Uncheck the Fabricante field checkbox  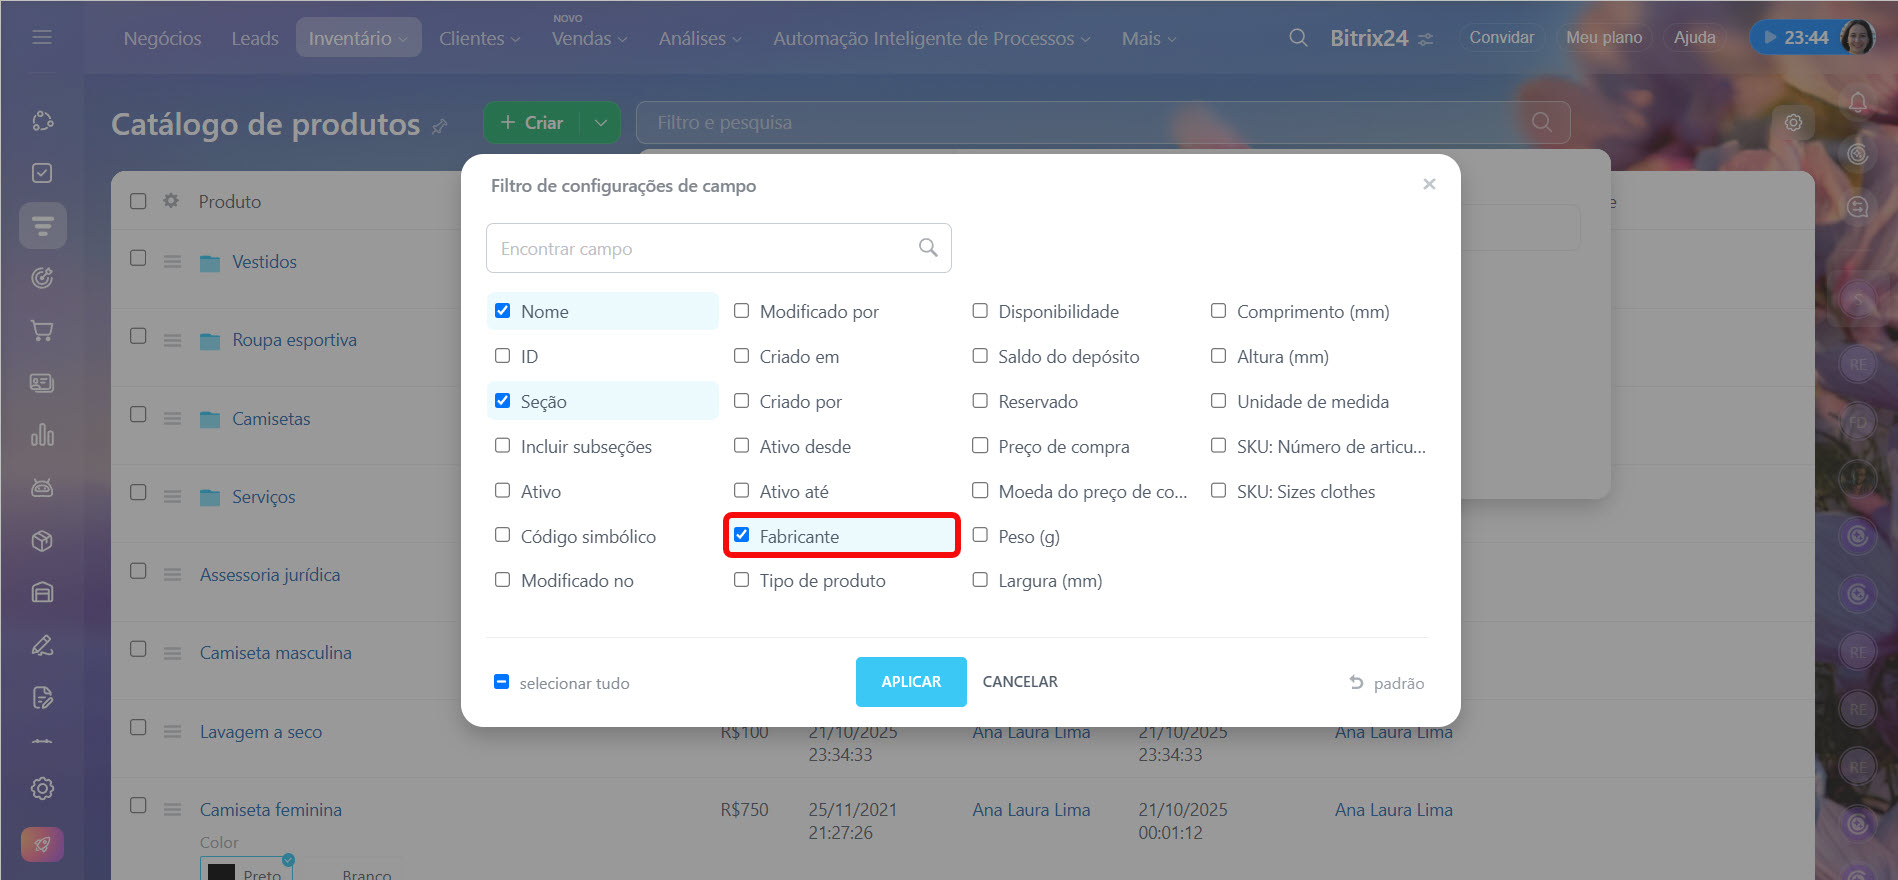[742, 536]
